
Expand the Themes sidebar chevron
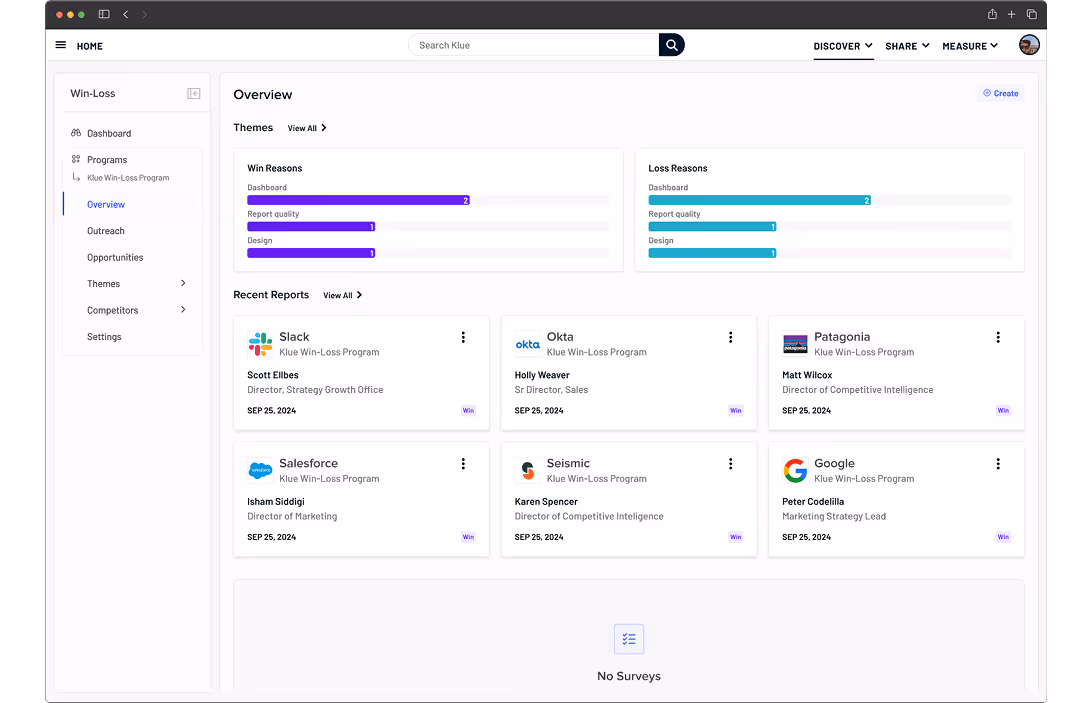[183, 283]
